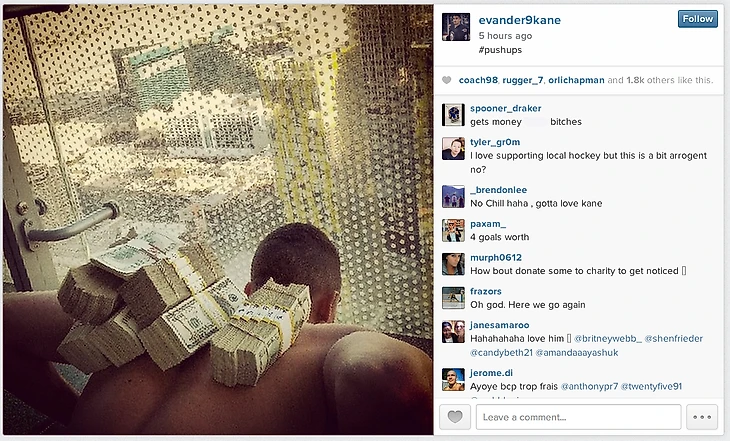Open orlichapman's profile from likes
Viewport: 730px width, 441px height.
(576, 80)
